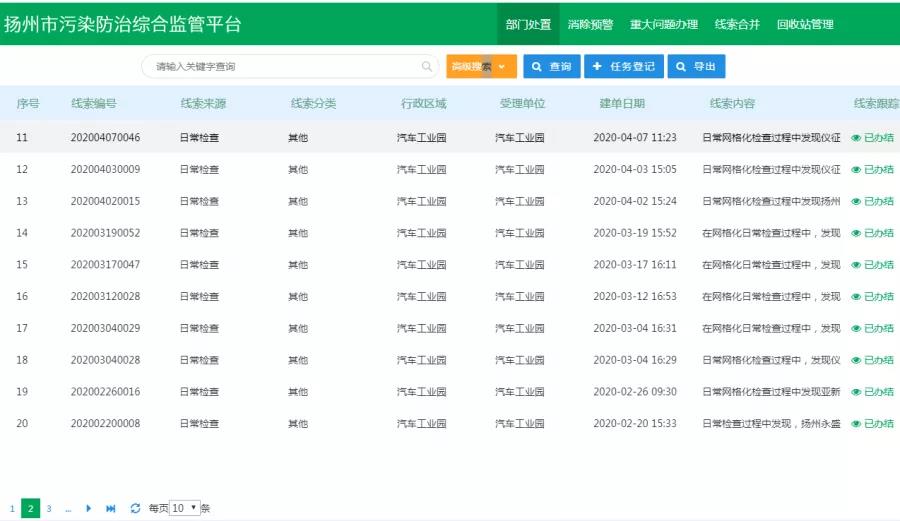Open the 回收站管理 tab
Viewport: 900px width, 521px height.
(805, 24)
